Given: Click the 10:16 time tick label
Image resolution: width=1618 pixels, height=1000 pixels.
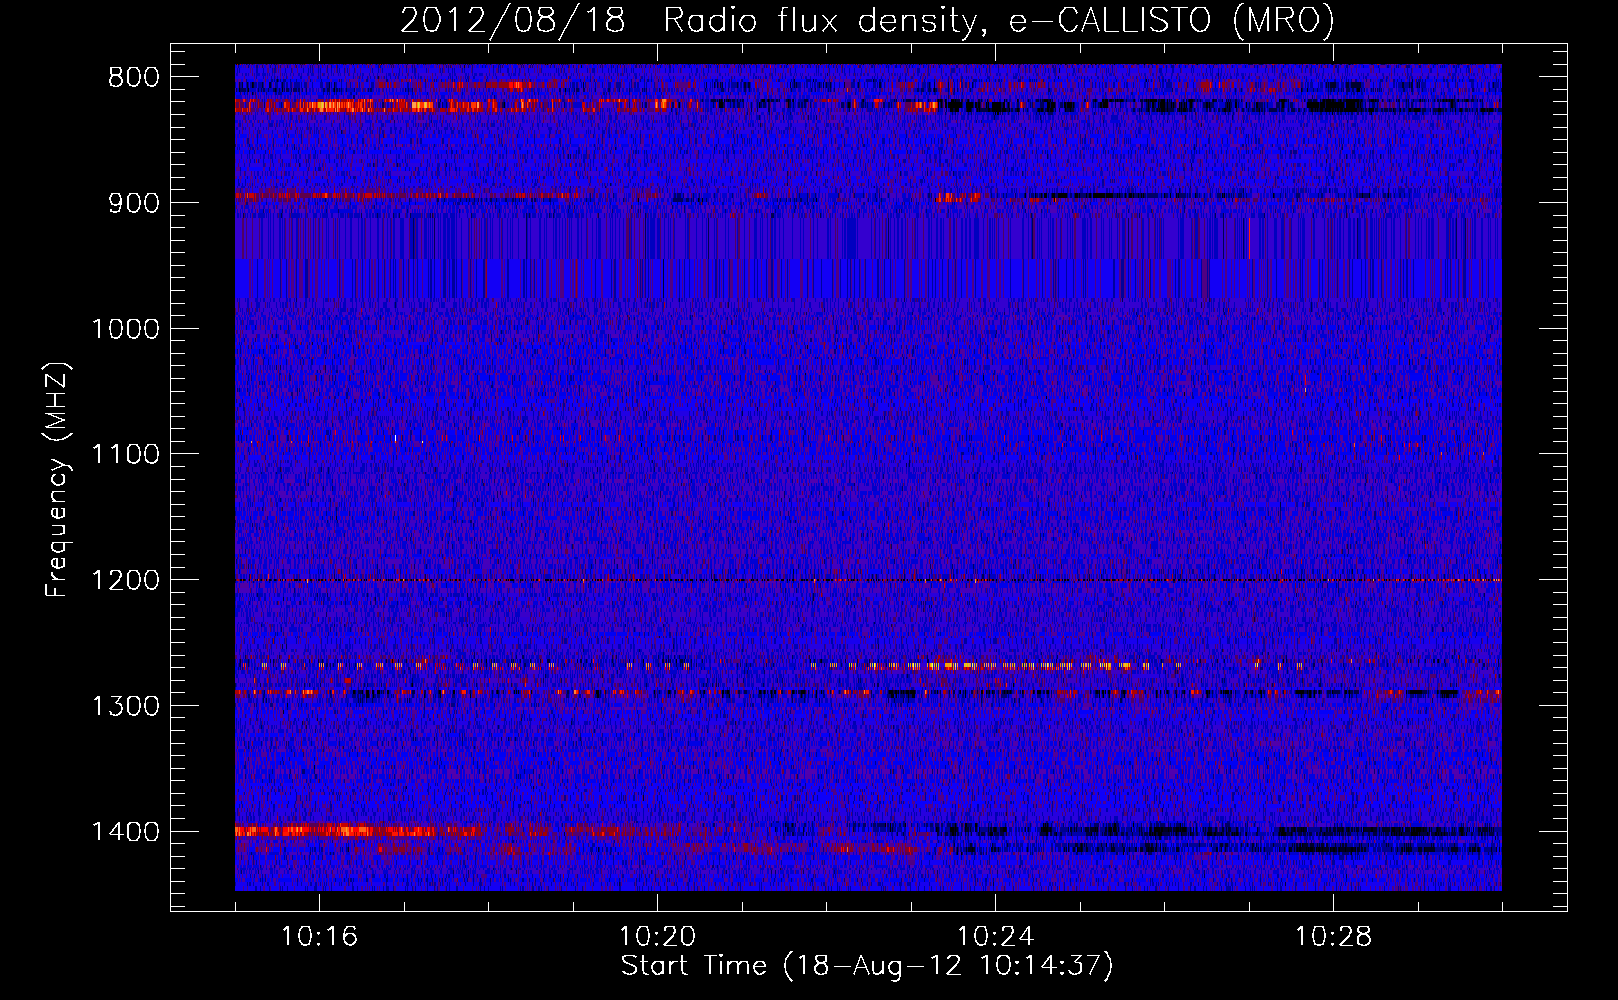Looking at the screenshot, I should pos(319,936).
